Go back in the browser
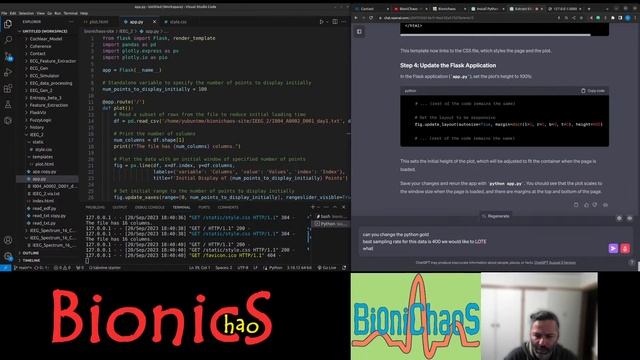Screen dimensions: 640x360 point(356,18)
